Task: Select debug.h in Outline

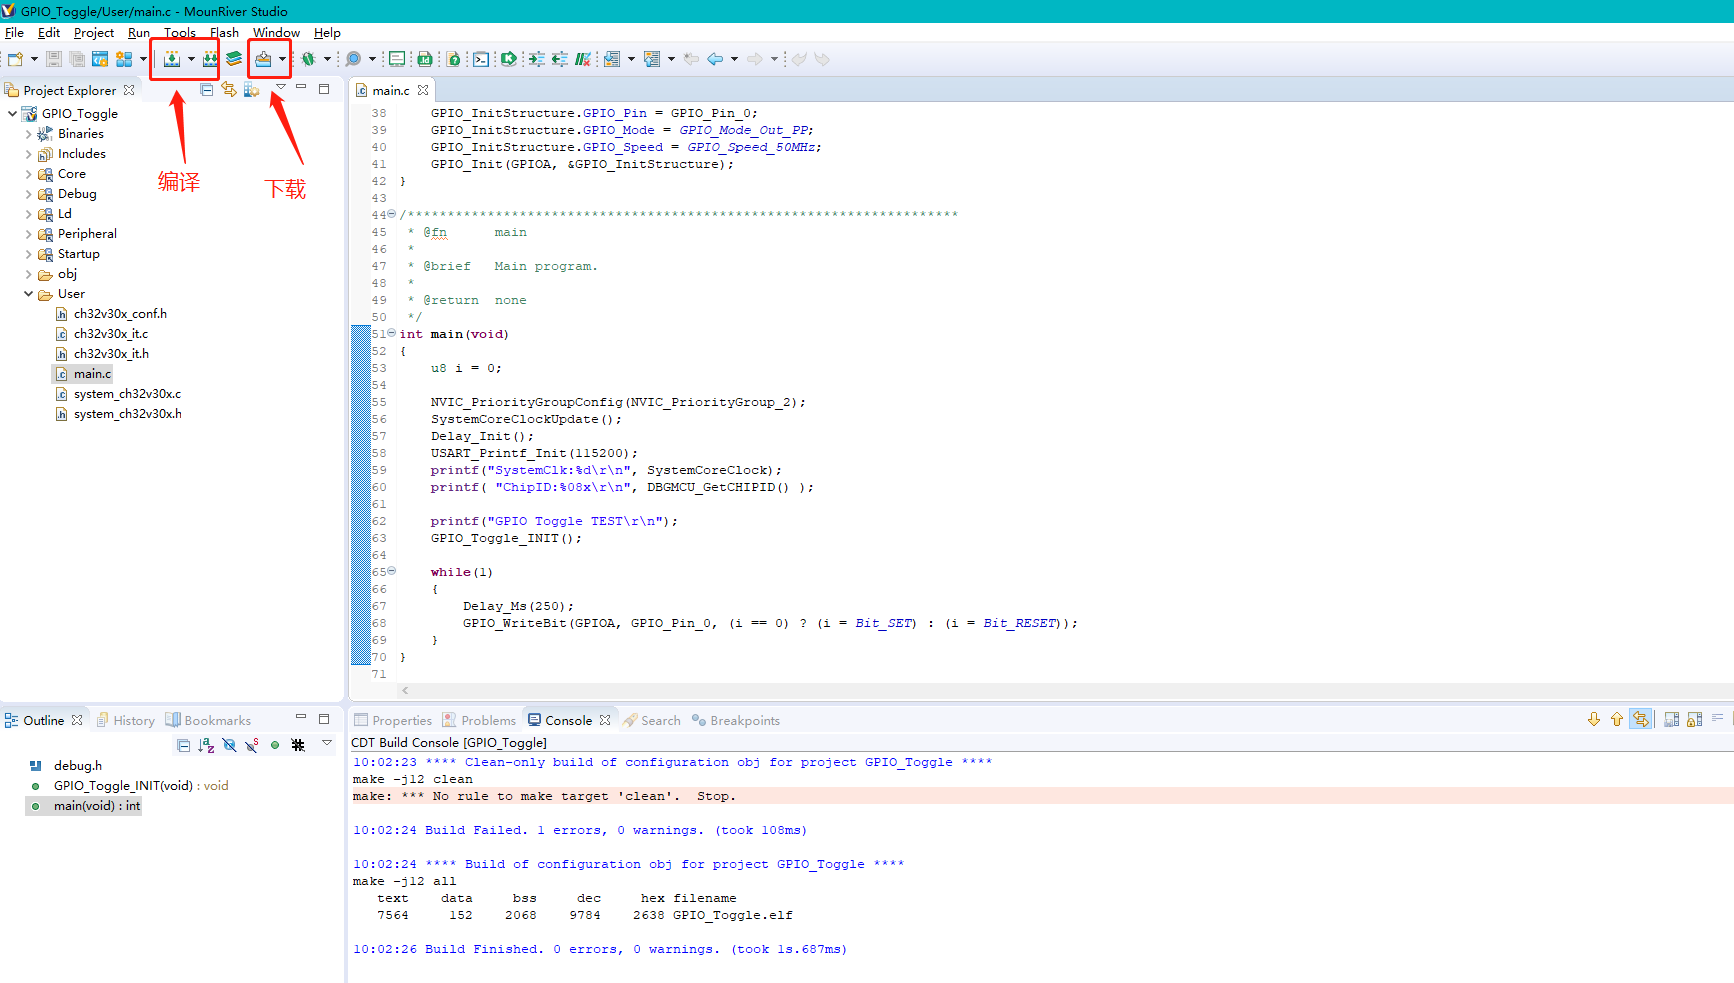Action: [78, 766]
